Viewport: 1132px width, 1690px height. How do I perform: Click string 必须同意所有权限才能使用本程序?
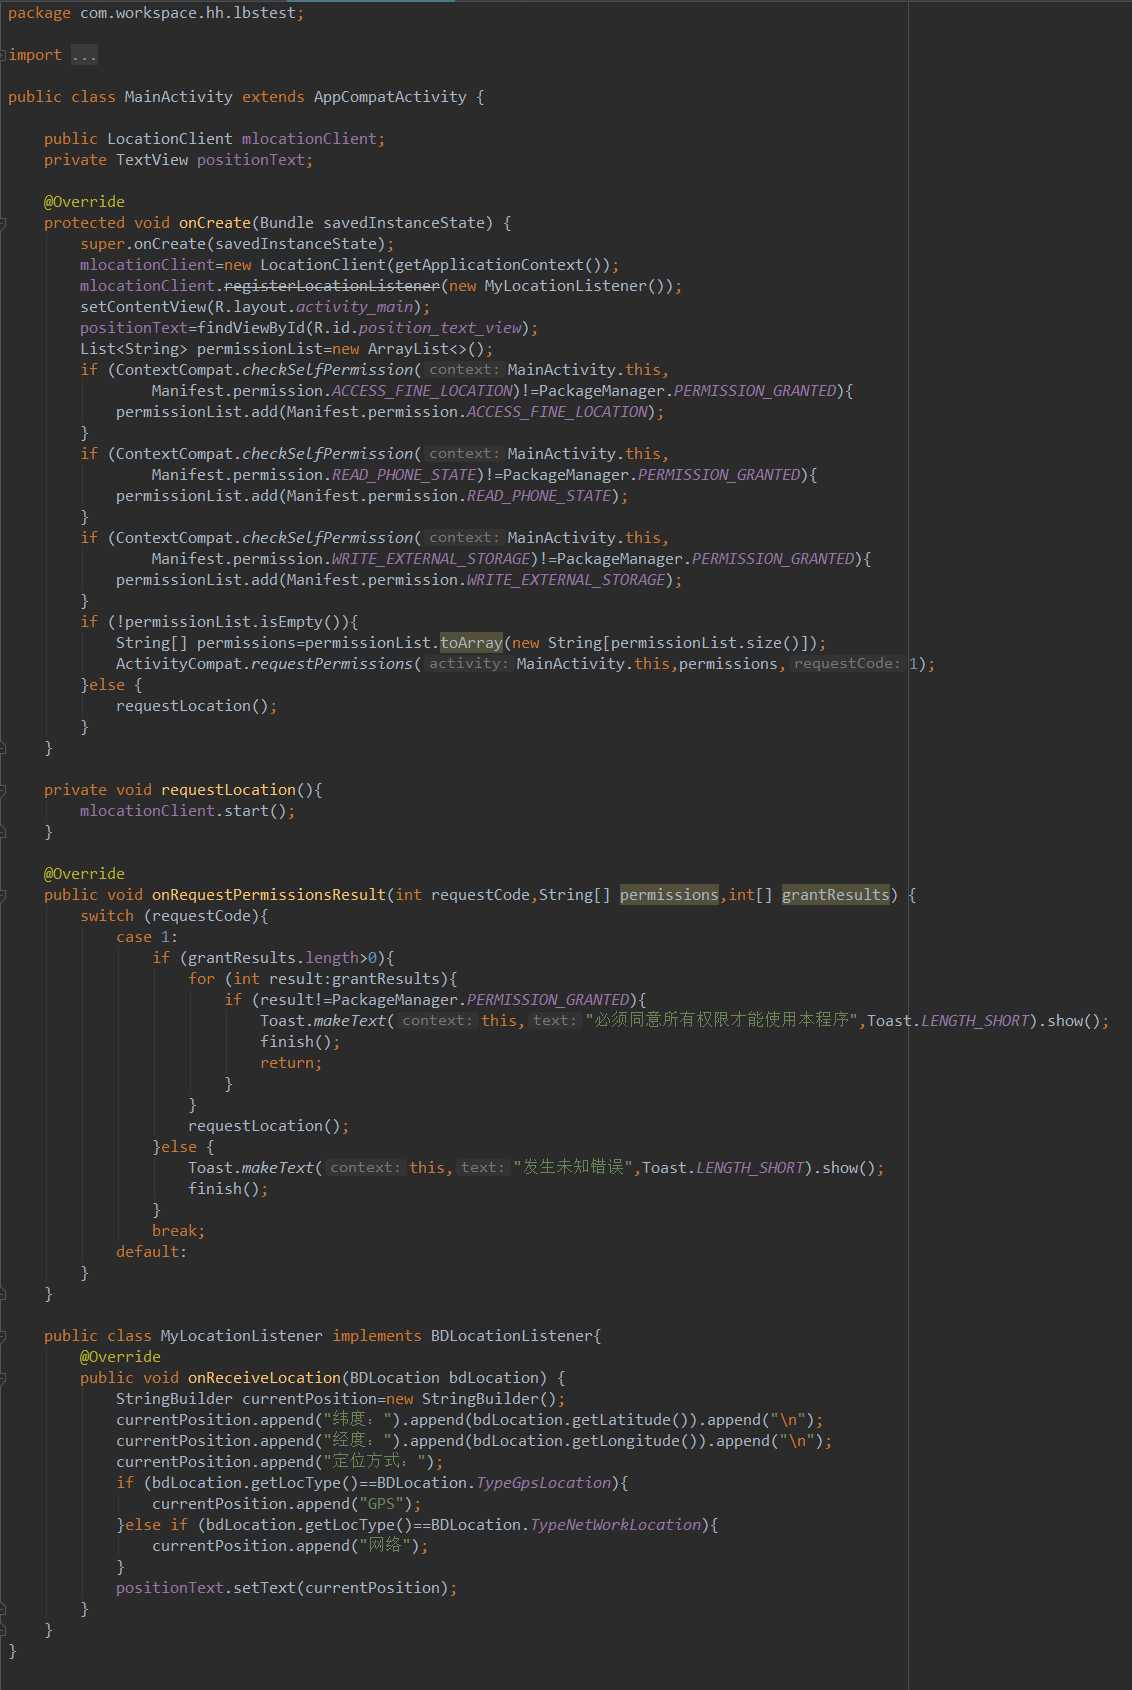click(x=722, y=1020)
